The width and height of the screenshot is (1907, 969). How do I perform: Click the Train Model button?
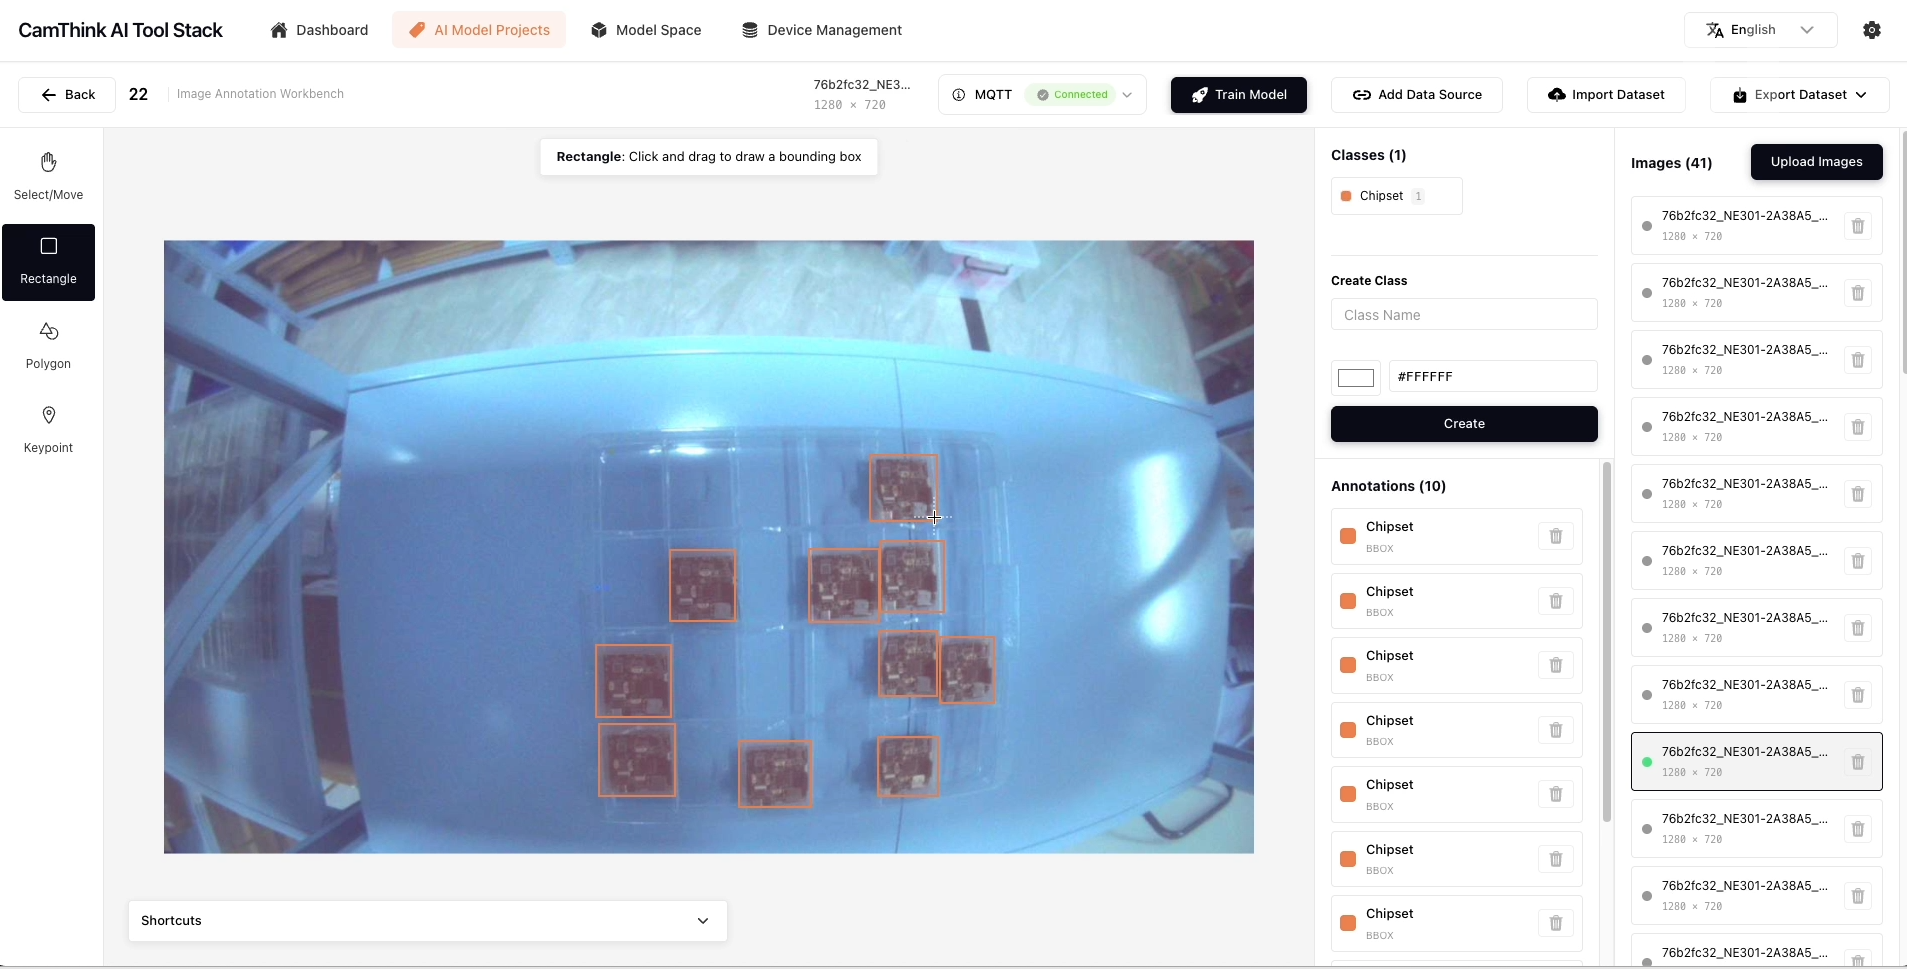pos(1238,95)
